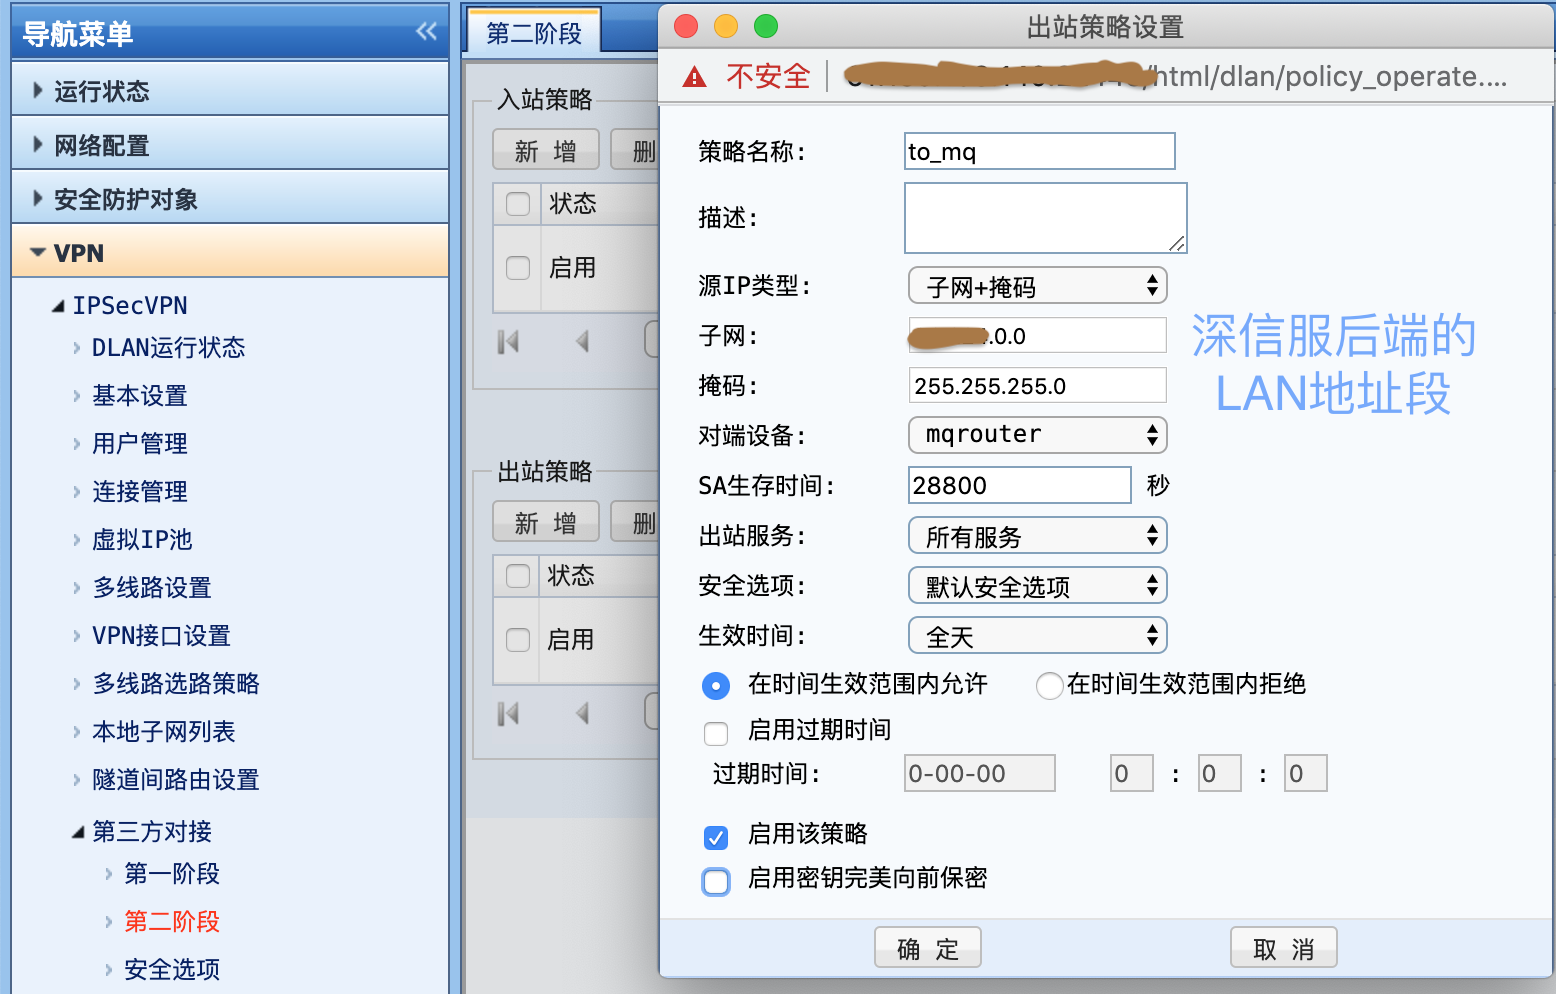Open the 对端设备 mqrouter dropdown
This screenshot has width=1556, height=994.
coord(1037,435)
